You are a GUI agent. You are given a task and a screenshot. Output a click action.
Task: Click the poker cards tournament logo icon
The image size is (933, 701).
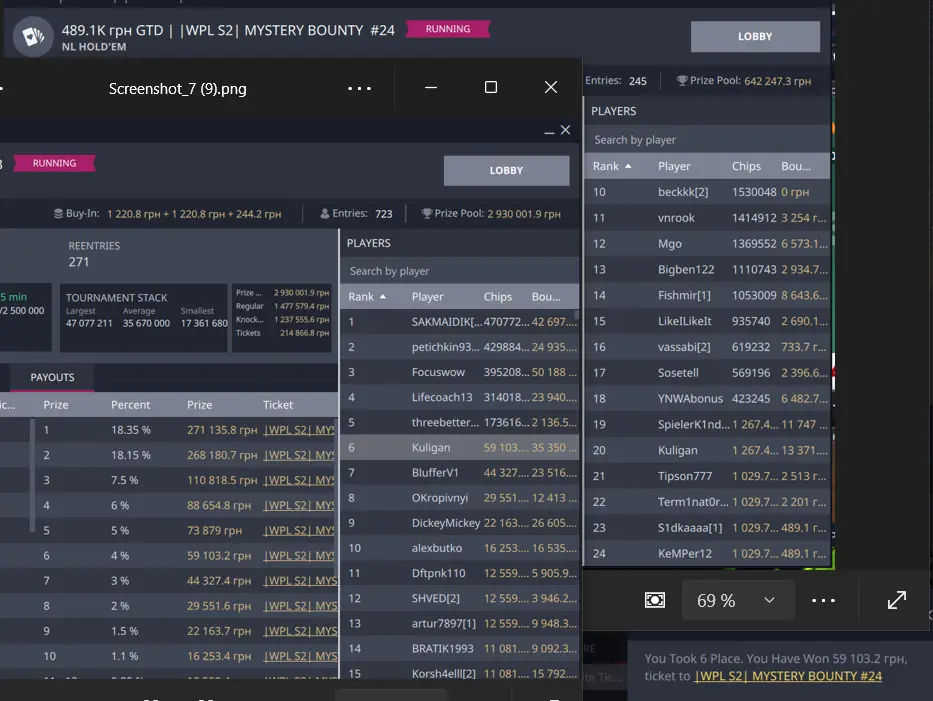33,37
